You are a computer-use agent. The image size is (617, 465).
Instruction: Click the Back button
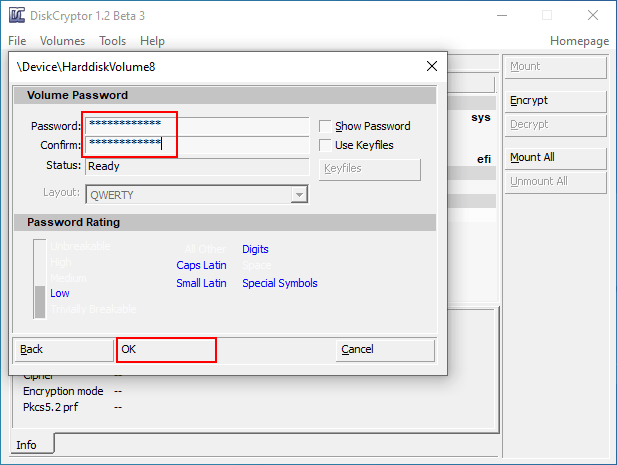[63, 350]
